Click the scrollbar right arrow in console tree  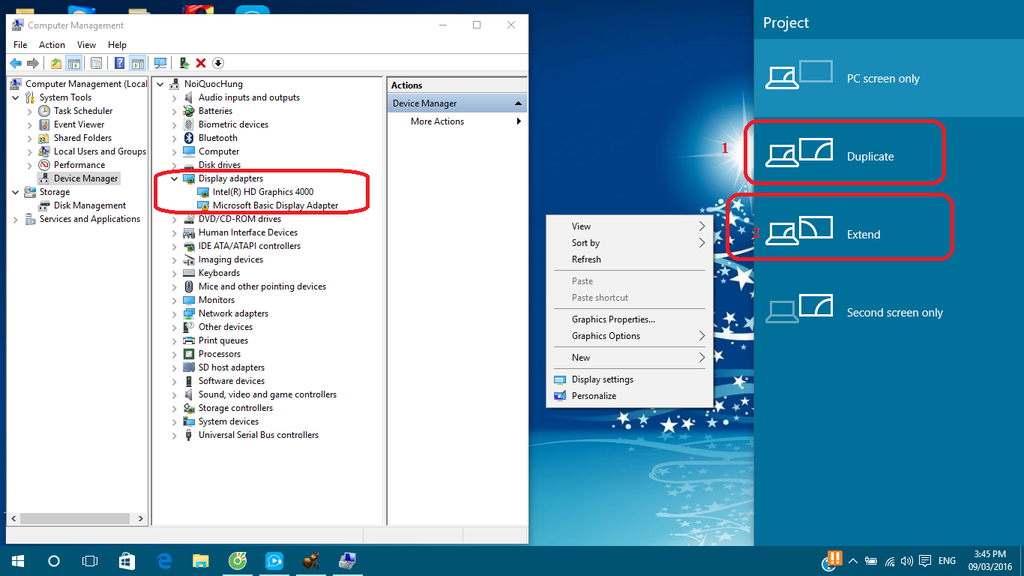coord(140,519)
